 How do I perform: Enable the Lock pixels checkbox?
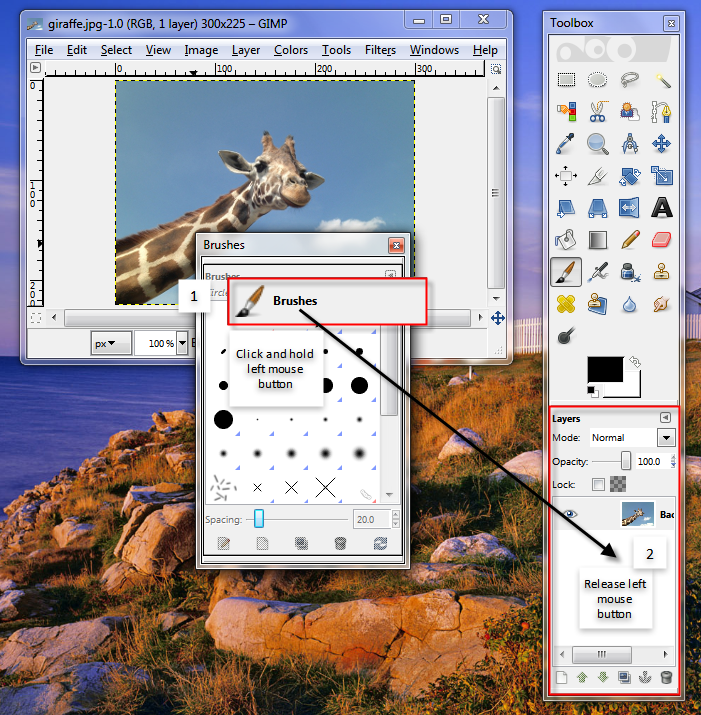[x=598, y=485]
